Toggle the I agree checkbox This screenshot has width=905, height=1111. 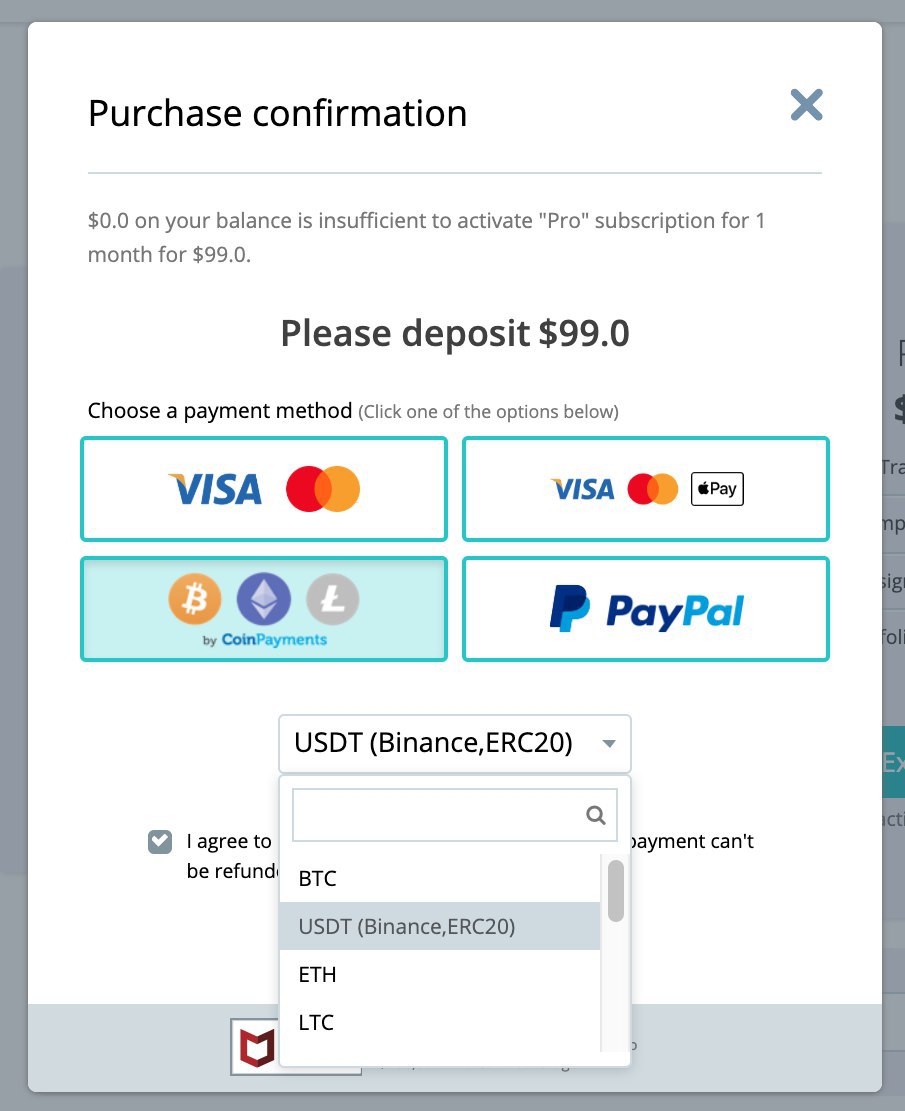pyautogui.click(x=160, y=841)
